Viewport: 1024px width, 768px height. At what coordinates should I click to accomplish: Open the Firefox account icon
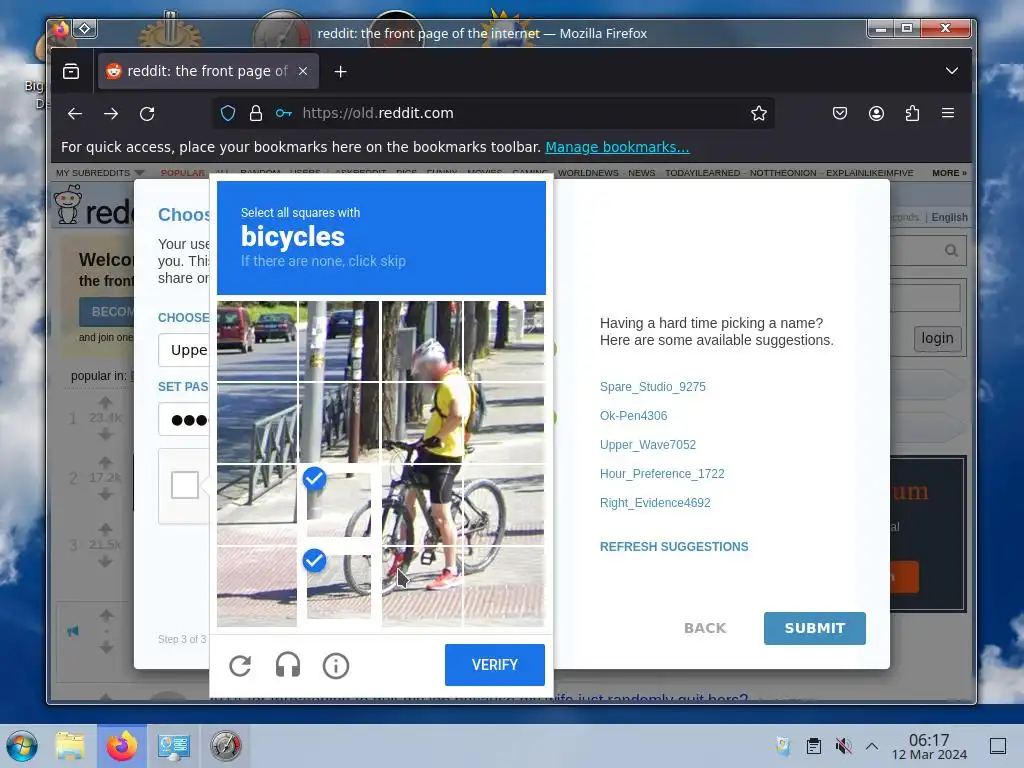click(876, 113)
